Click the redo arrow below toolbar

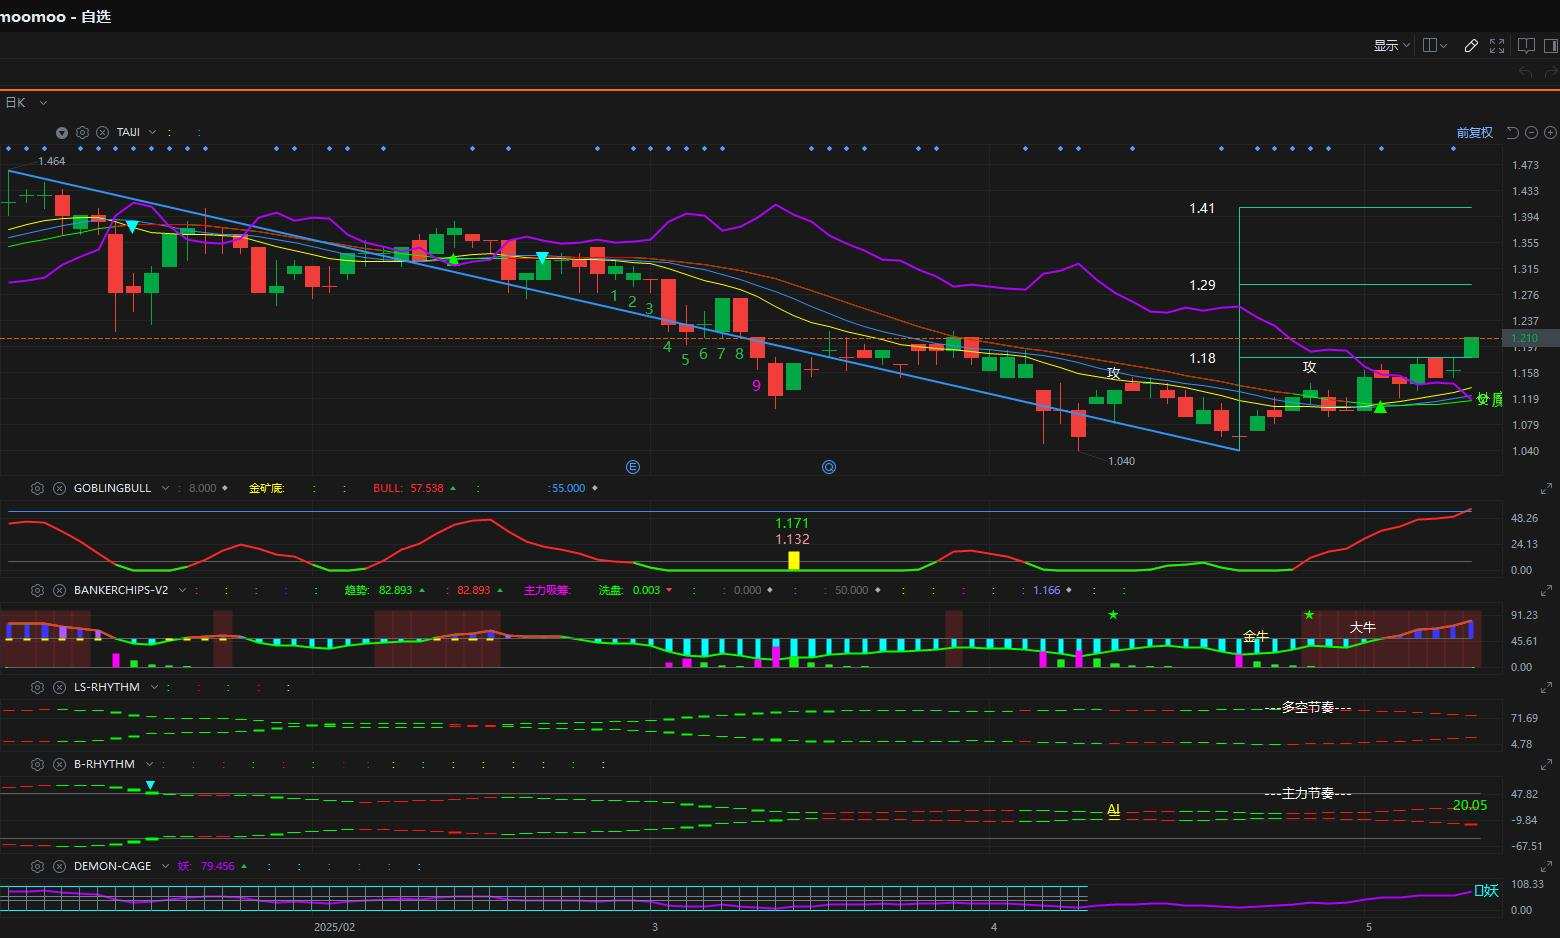pos(1551,72)
